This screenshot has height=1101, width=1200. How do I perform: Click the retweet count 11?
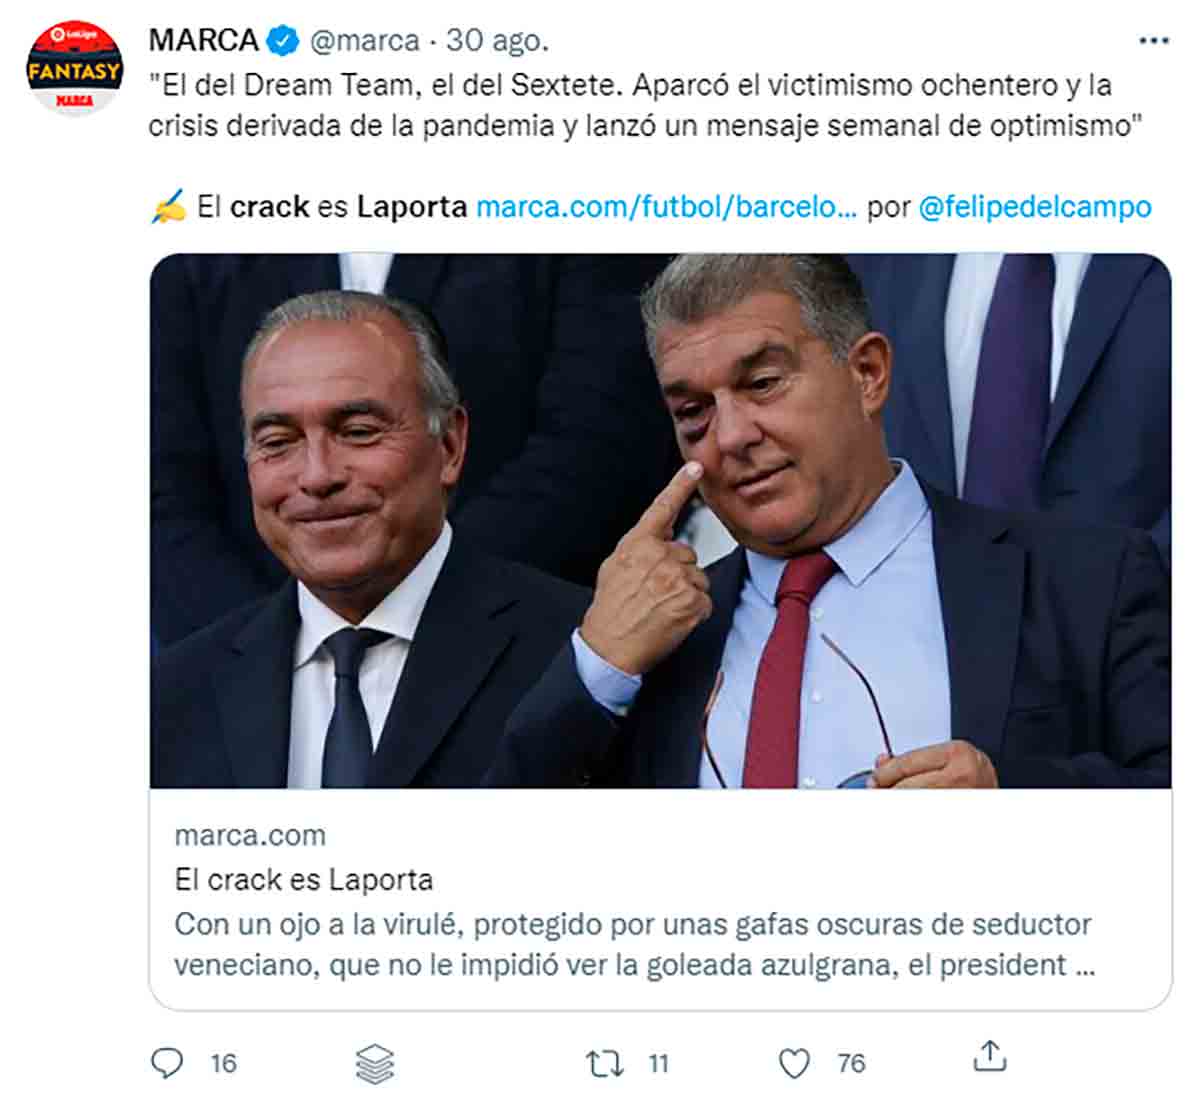coord(657,1063)
